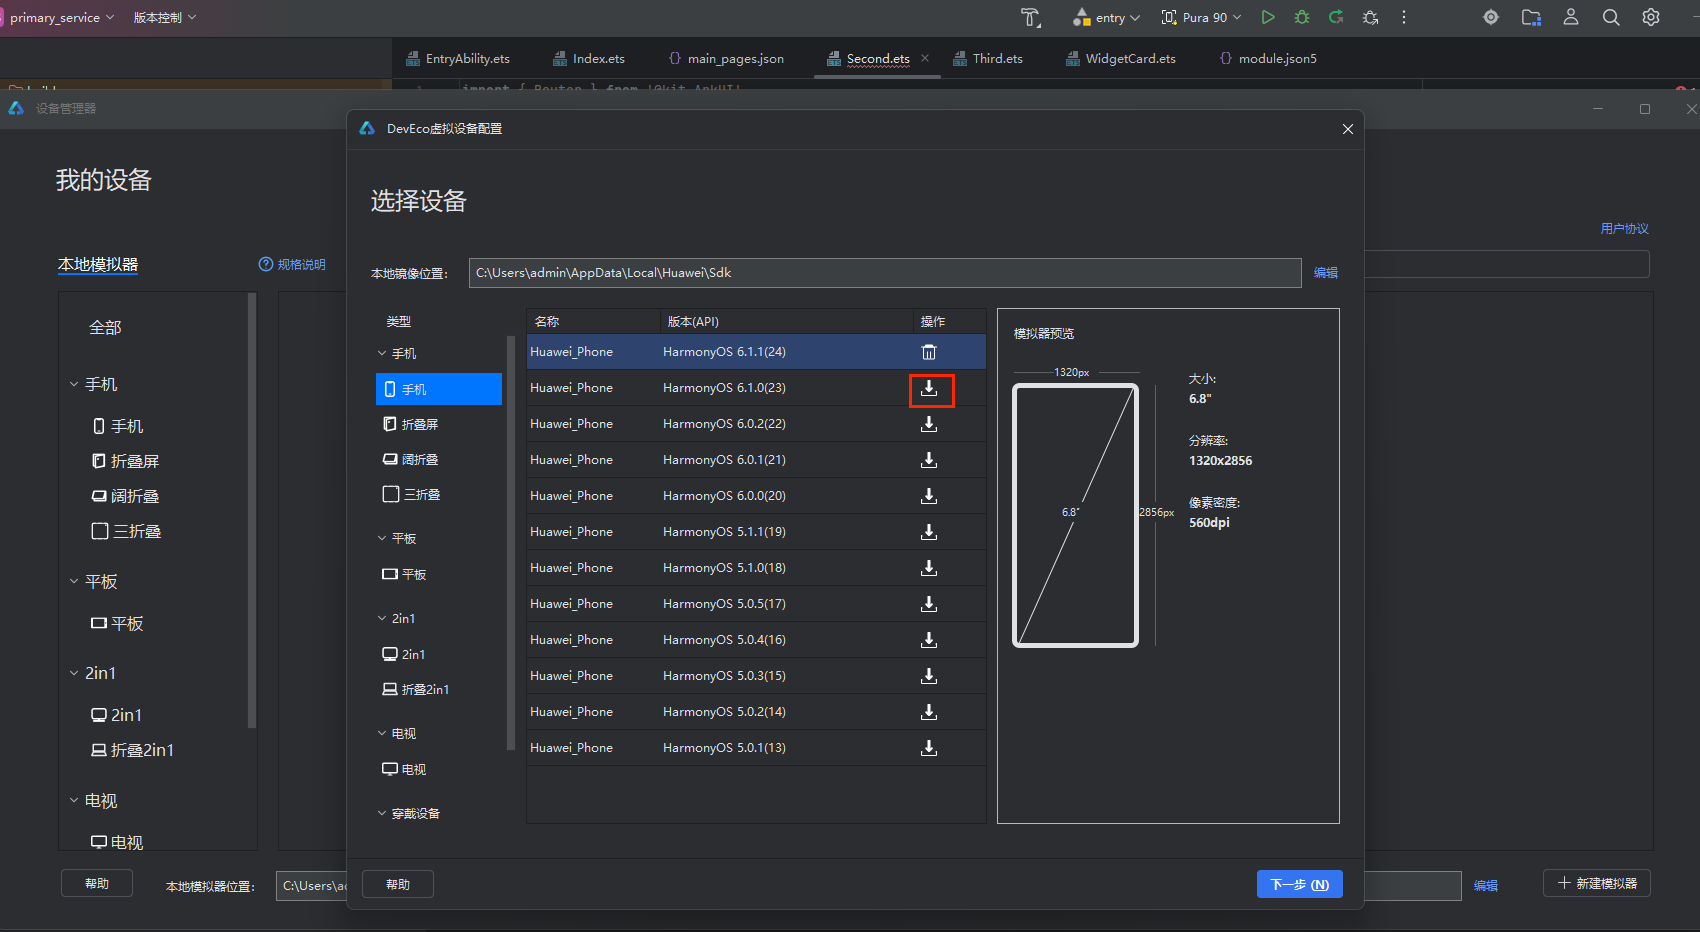1700x932 pixels.
Task: Open the more actions vertical dots menu
Action: (1404, 17)
